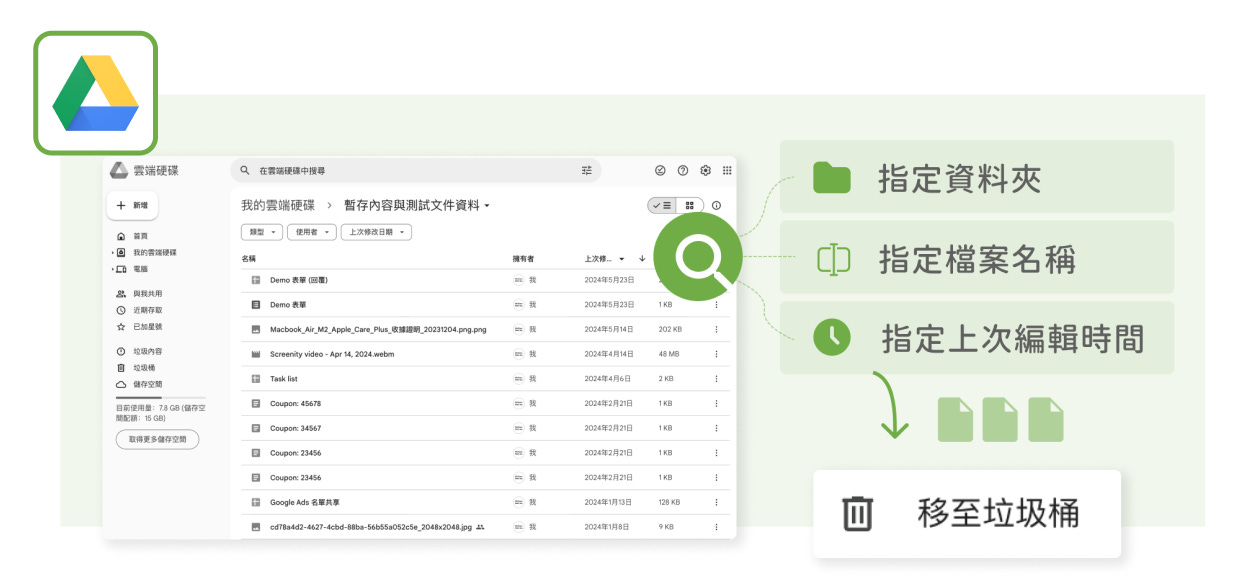Show details with the info icon

tap(716, 205)
